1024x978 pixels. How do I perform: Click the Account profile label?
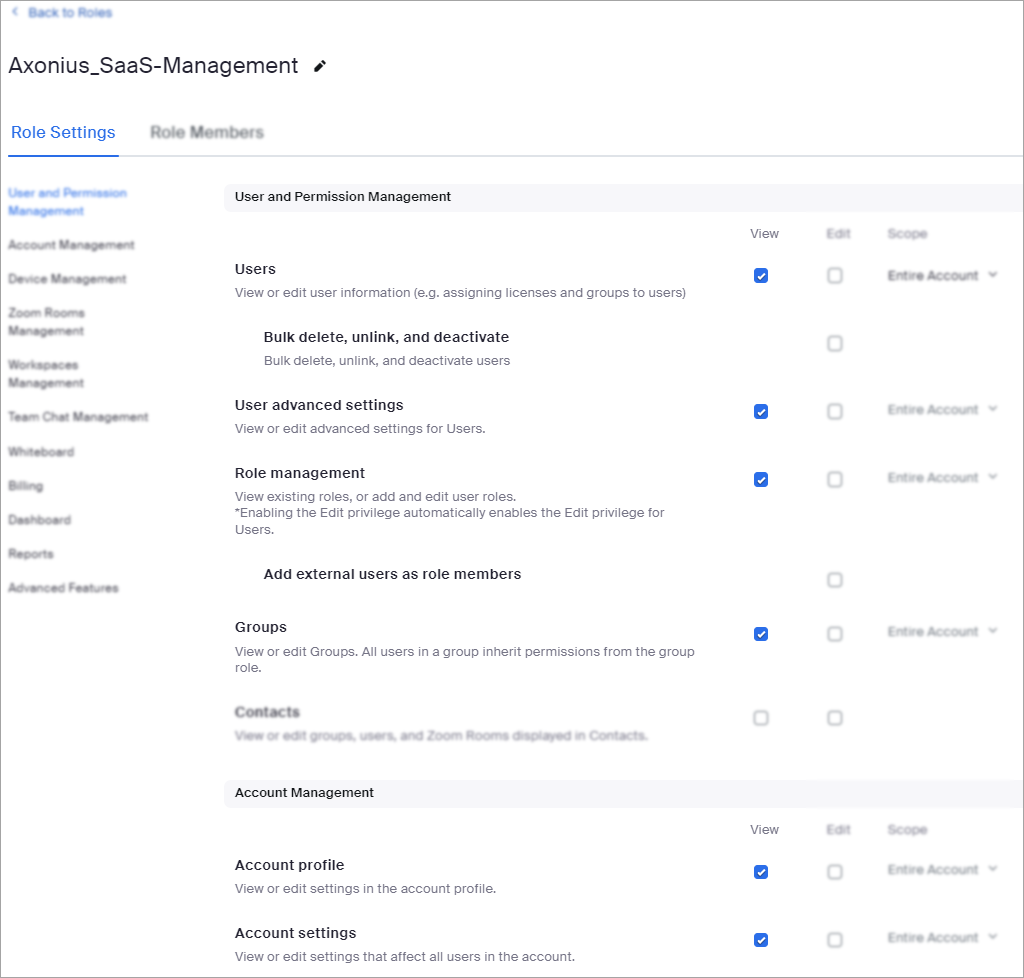tap(289, 865)
